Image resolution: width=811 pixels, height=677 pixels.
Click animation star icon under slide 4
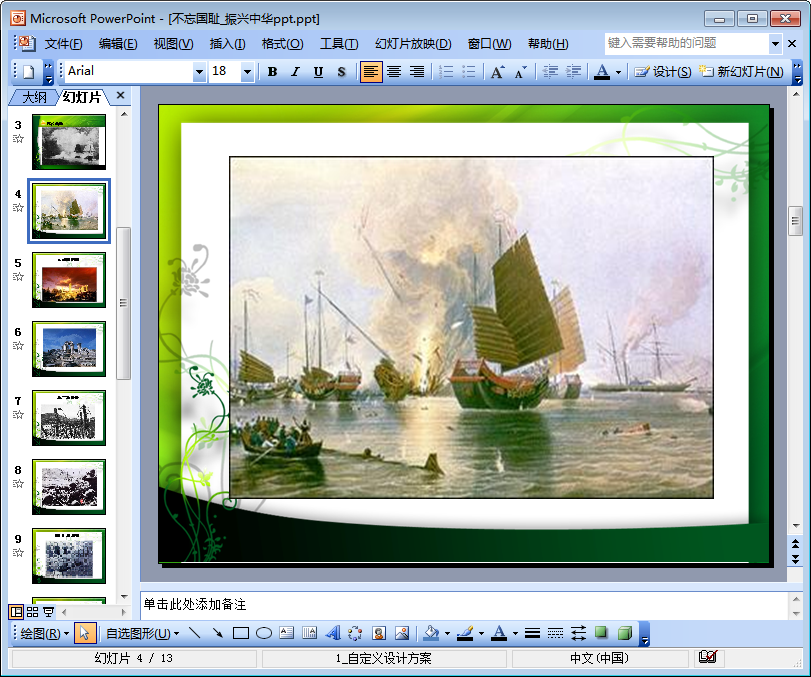click(x=18, y=207)
